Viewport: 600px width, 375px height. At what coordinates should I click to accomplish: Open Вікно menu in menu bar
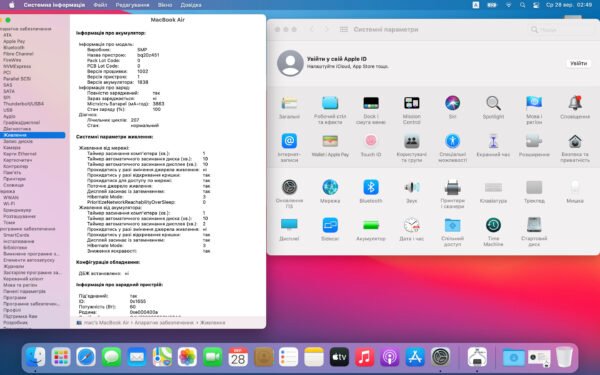coord(165,5)
